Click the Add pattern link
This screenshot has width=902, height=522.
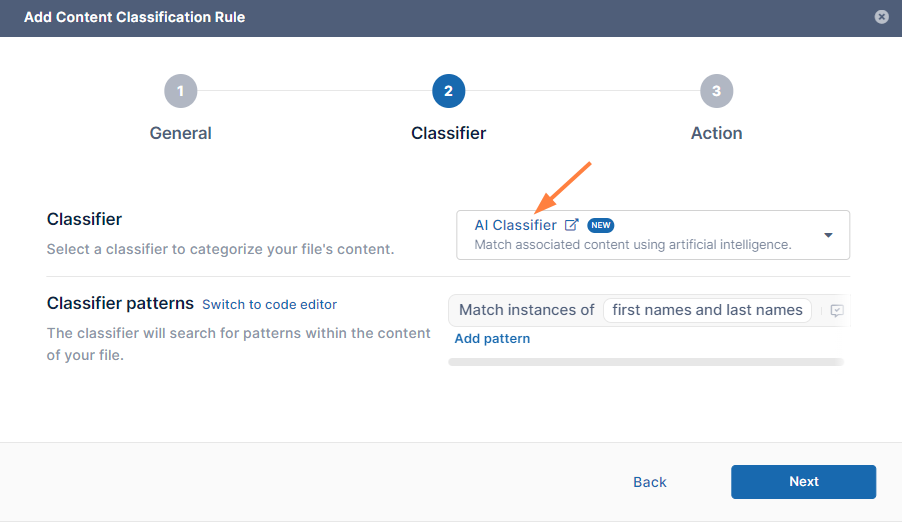[492, 339]
